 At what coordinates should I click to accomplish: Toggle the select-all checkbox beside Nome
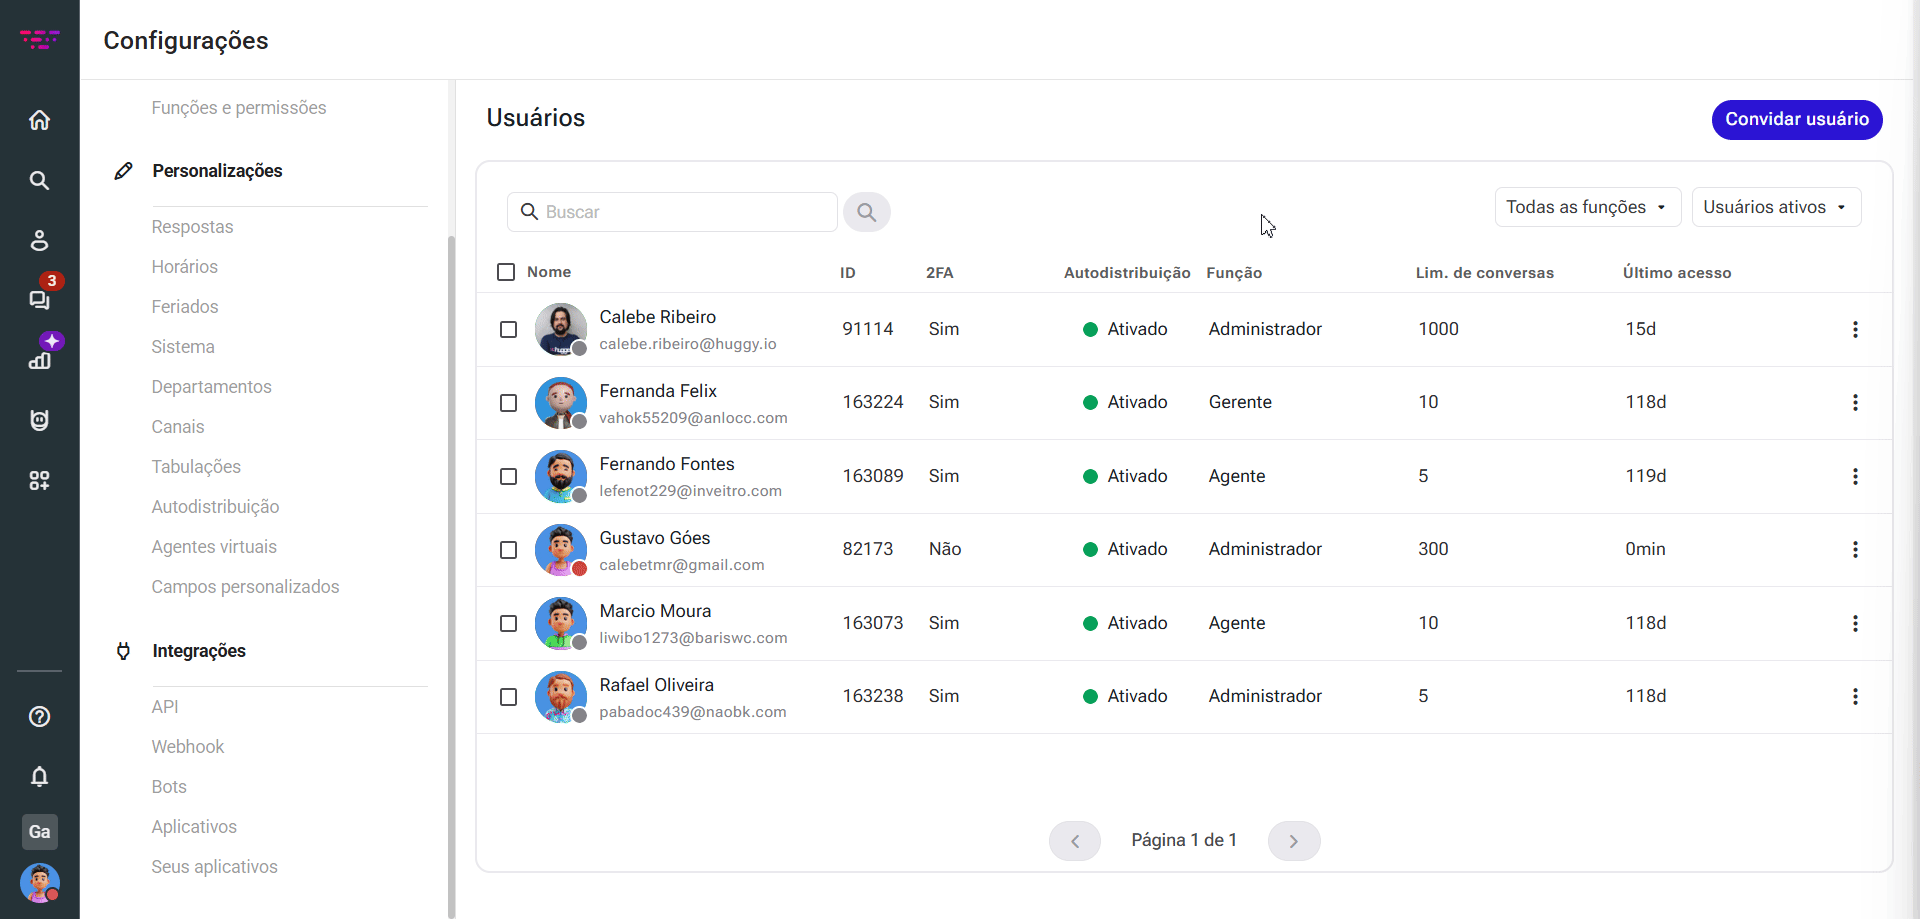coord(506,272)
